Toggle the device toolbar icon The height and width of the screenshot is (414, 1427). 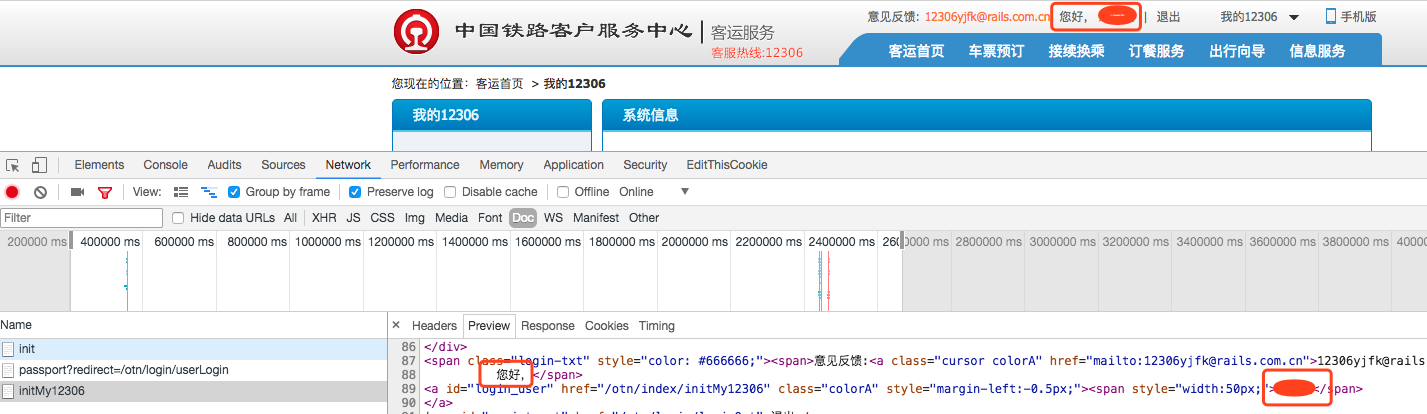(x=39, y=165)
